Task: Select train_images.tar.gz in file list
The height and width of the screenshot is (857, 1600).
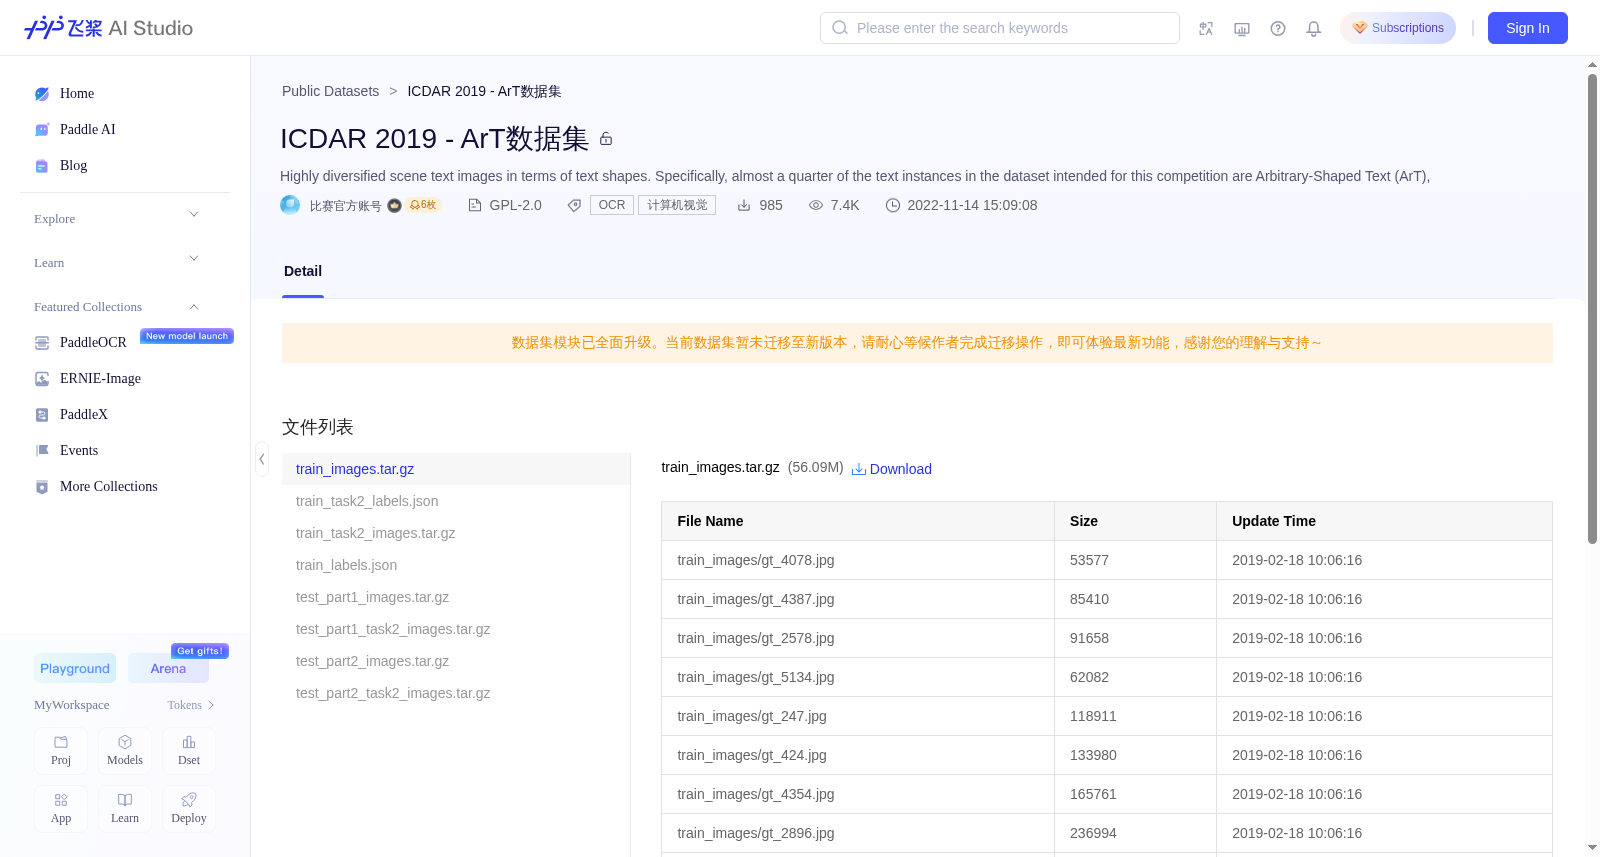Action: [x=456, y=469]
